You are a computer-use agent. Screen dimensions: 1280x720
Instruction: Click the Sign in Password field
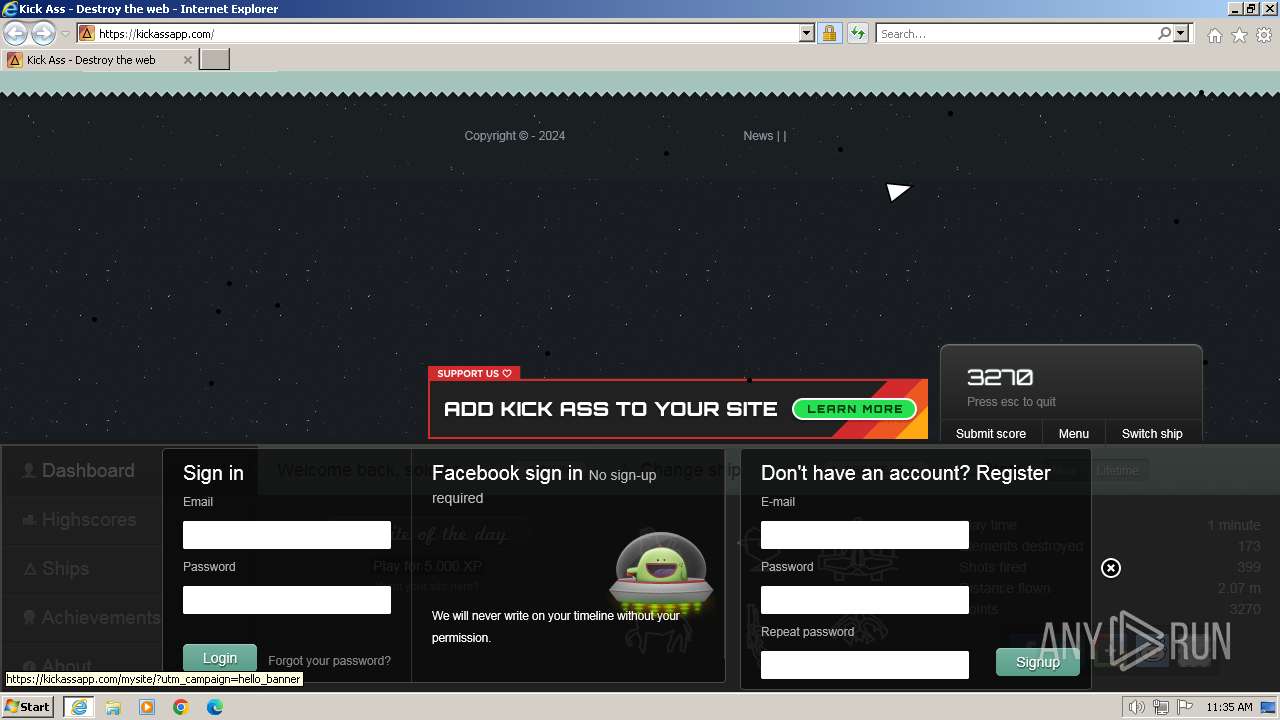(x=287, y=600)
